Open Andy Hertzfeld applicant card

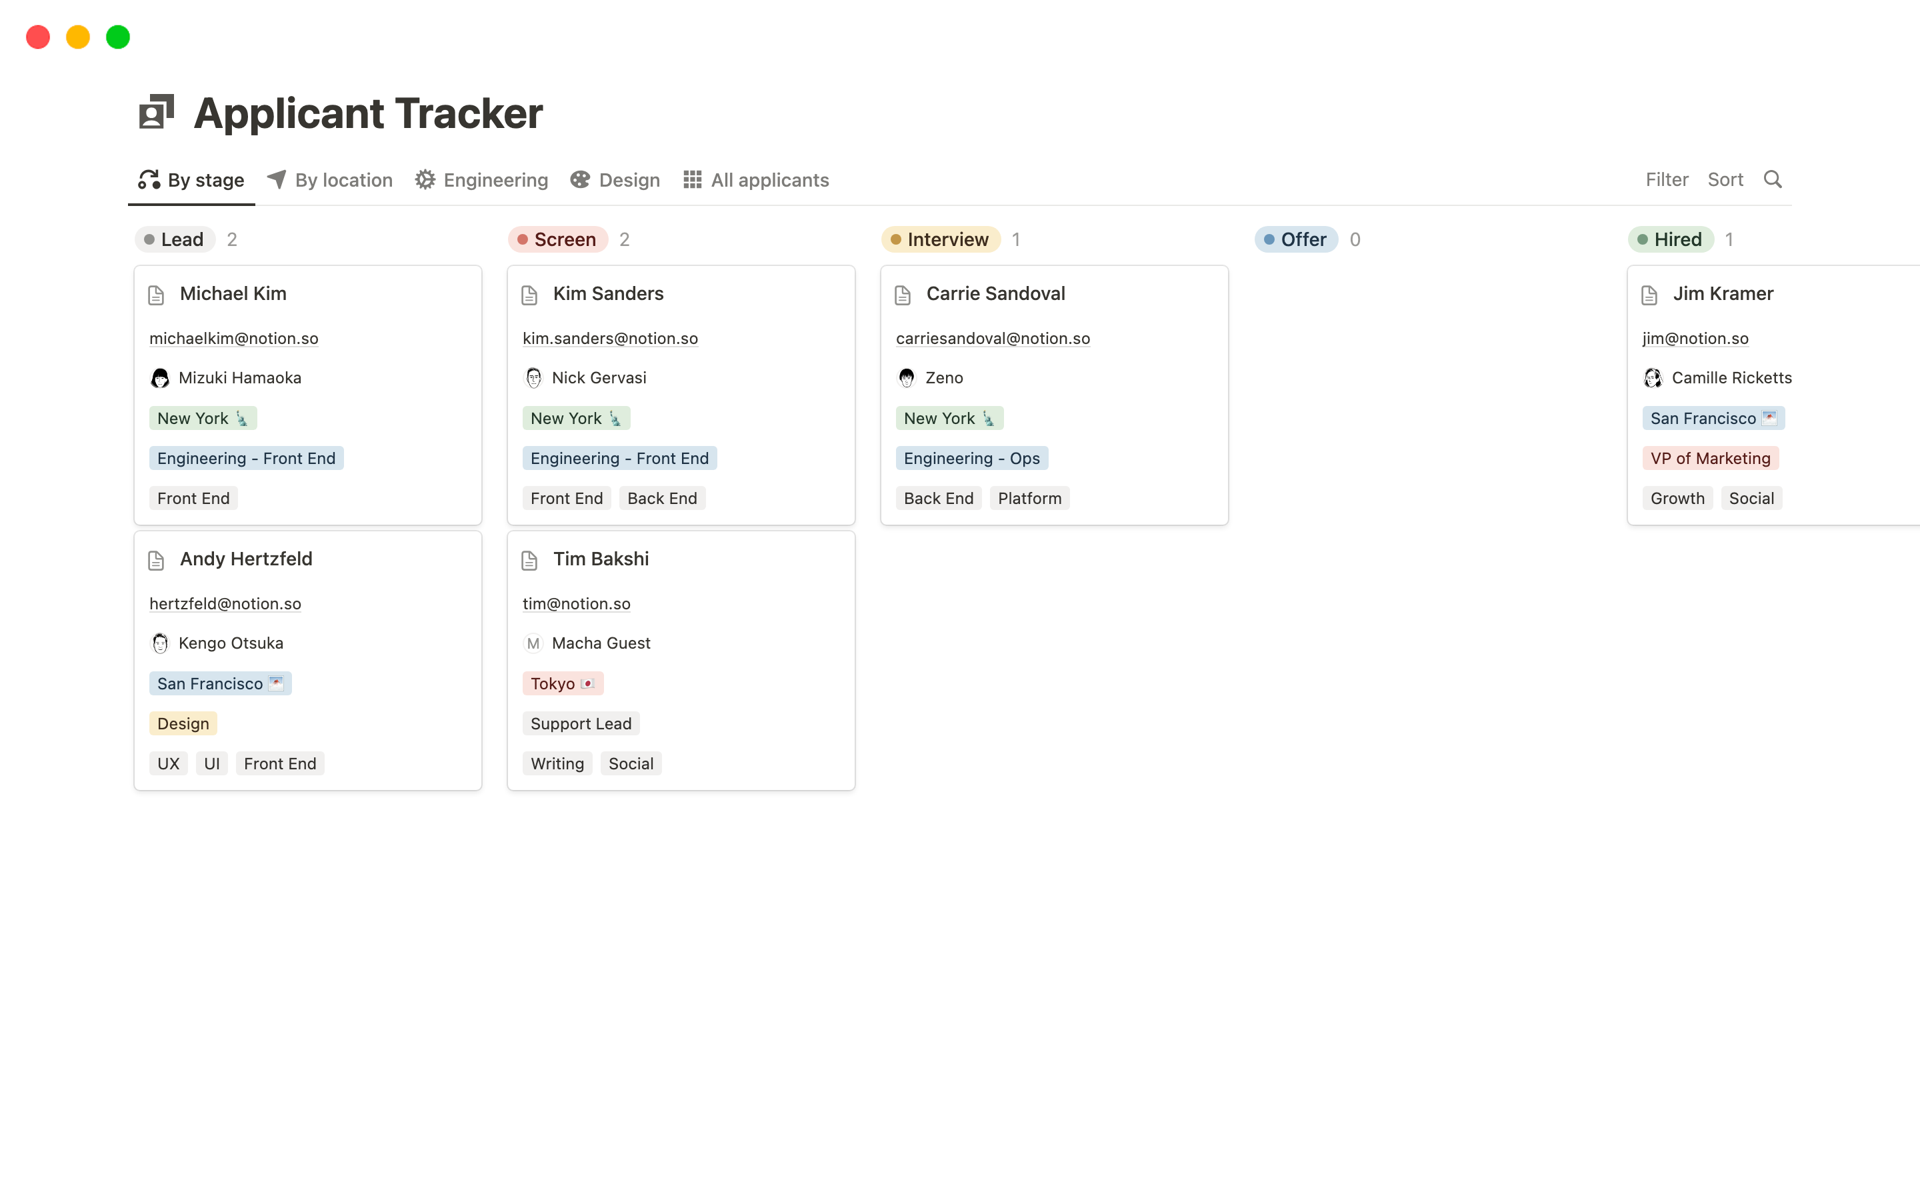coord(247,559)
